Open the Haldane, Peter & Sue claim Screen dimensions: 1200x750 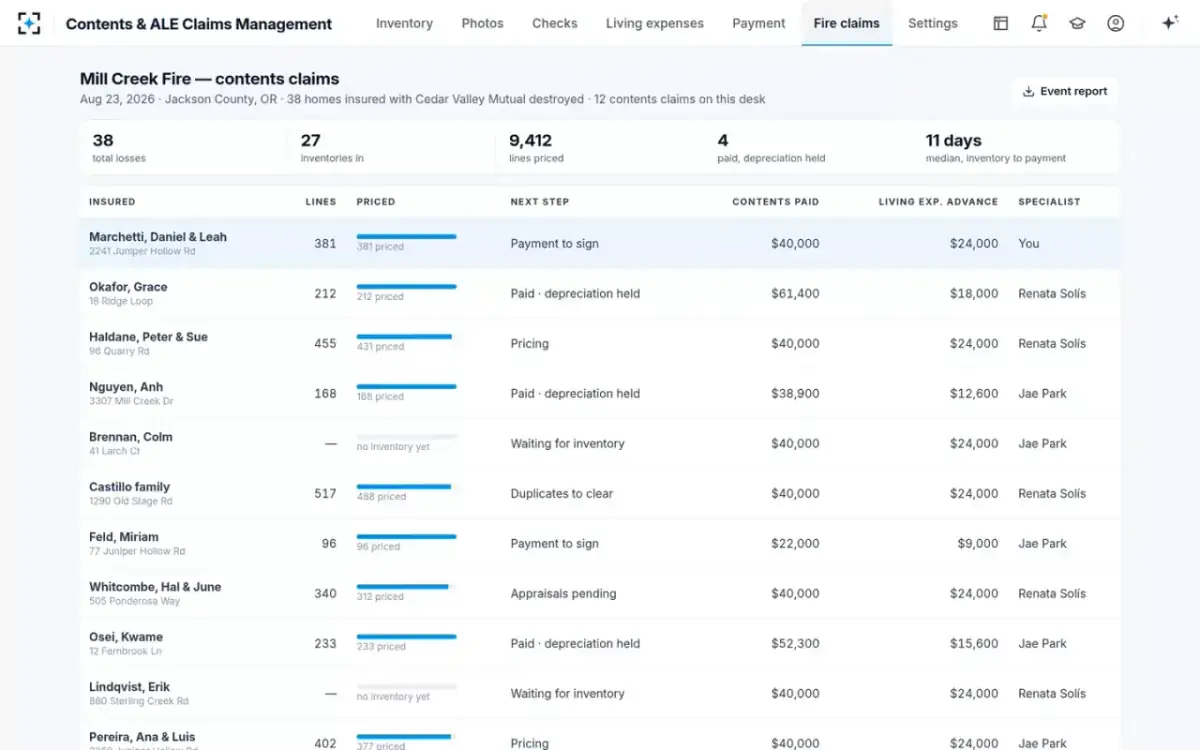click(x=600, y=343)
